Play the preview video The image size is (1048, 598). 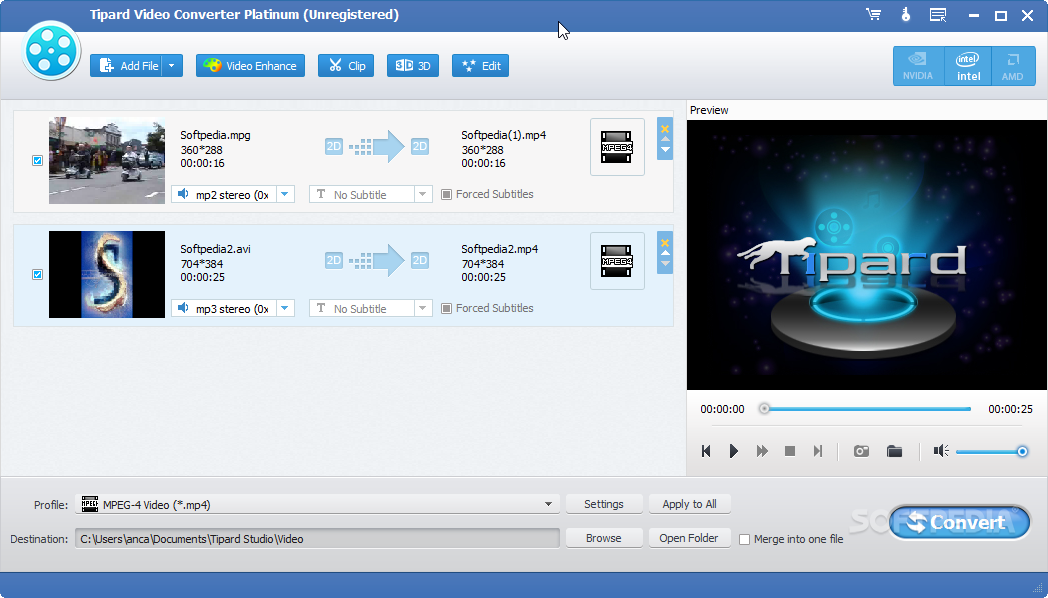(733, 451)
